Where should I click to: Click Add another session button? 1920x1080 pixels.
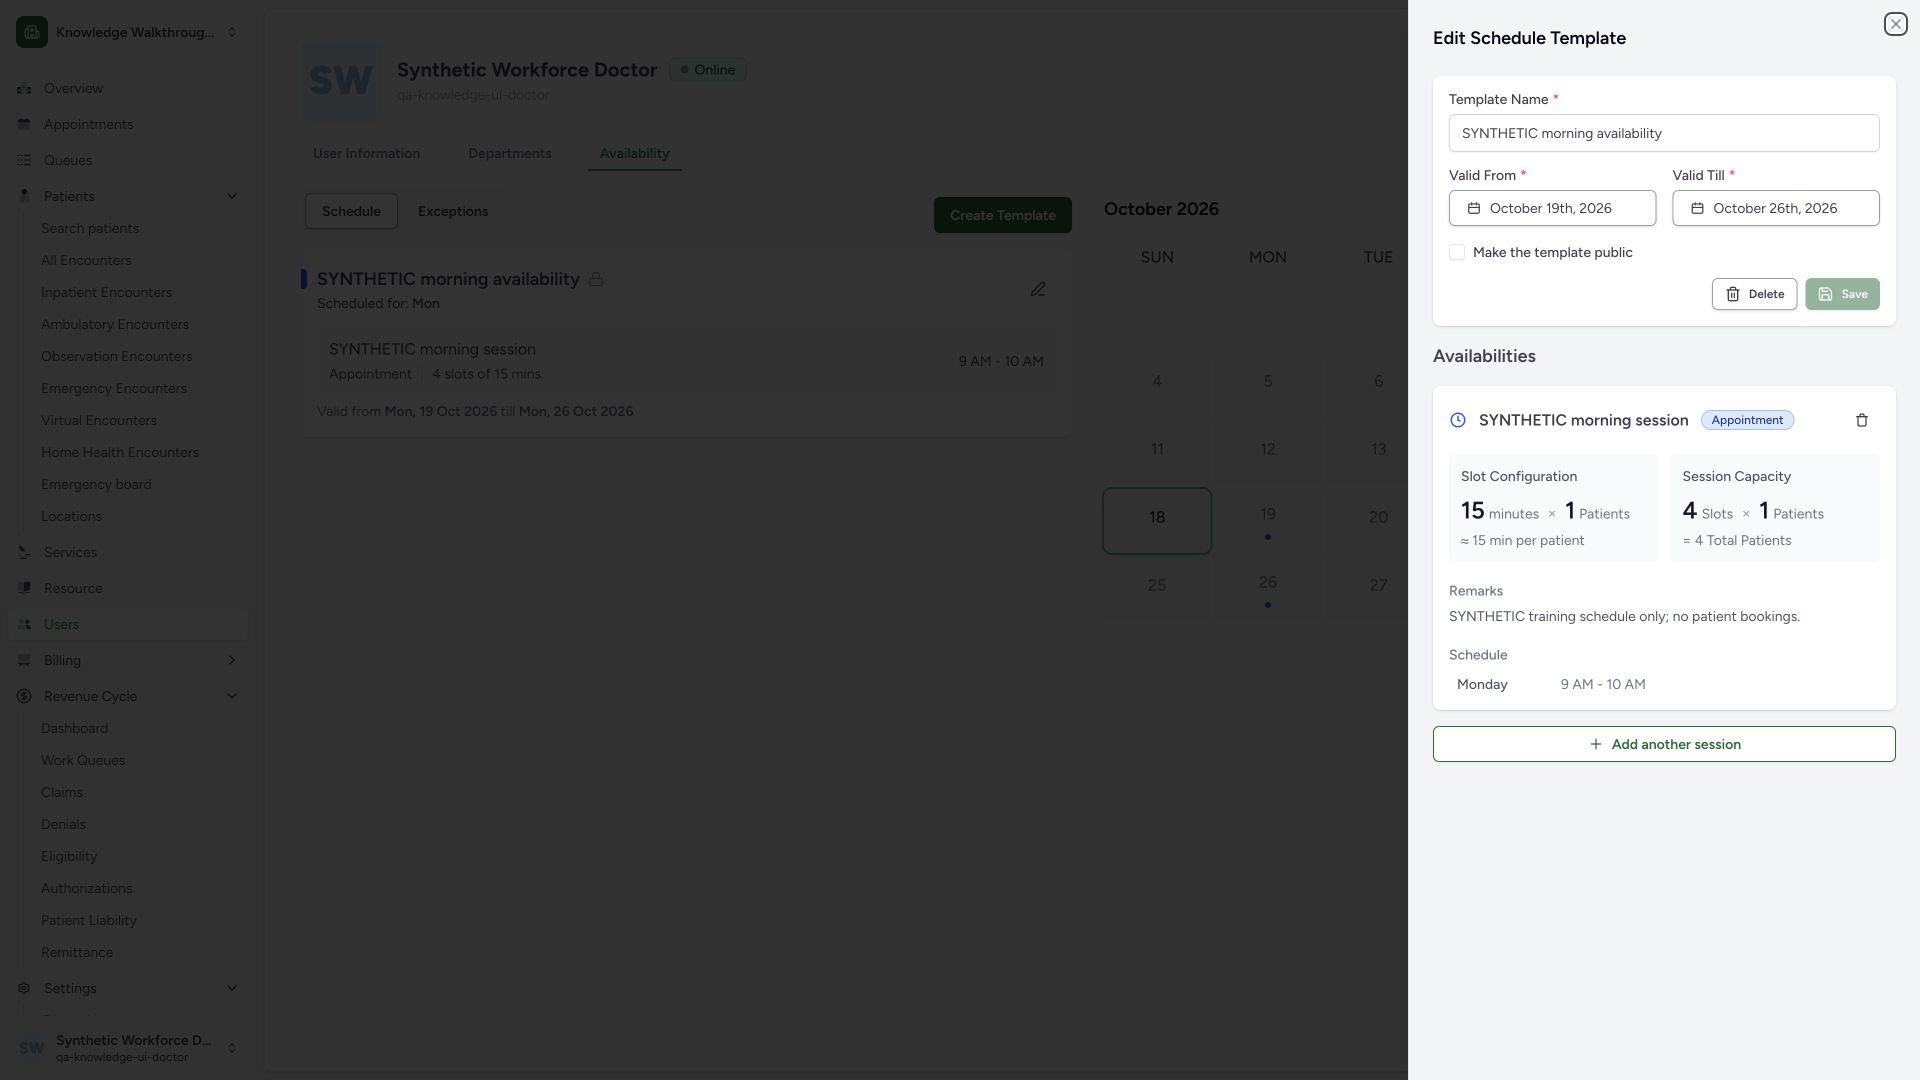point(1664,744)
